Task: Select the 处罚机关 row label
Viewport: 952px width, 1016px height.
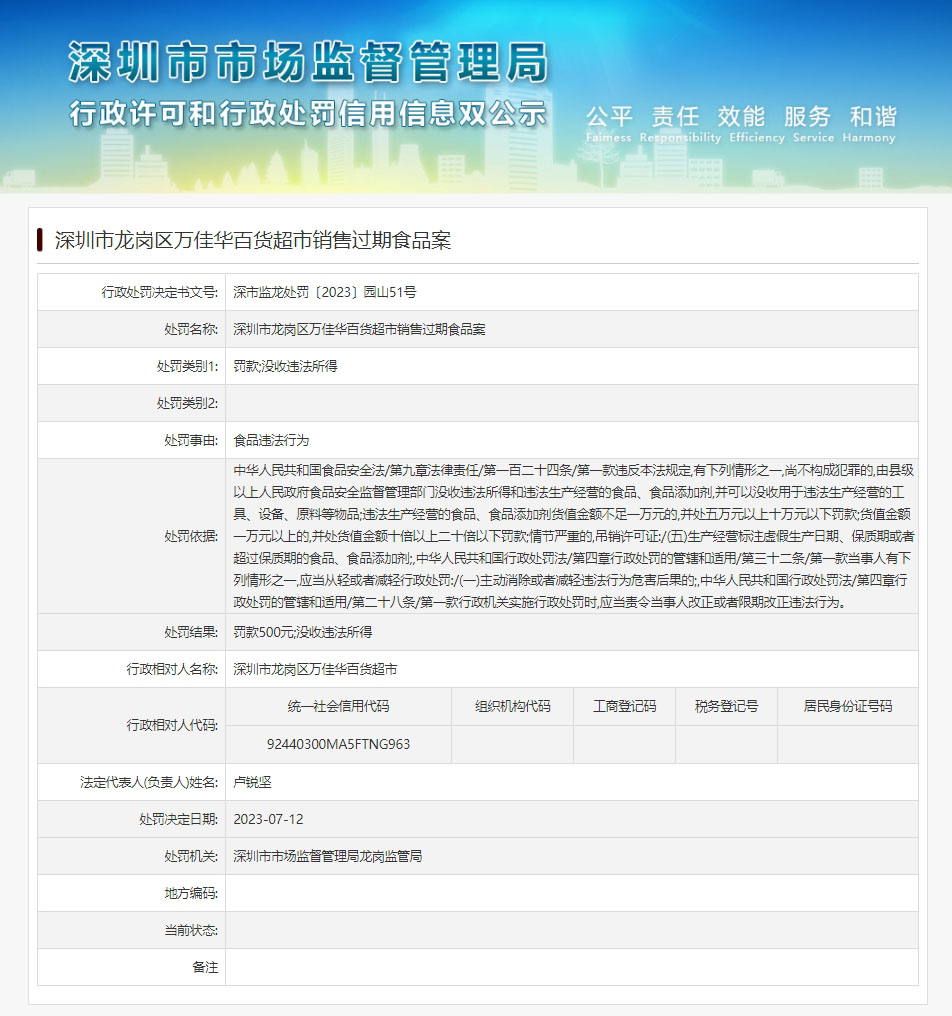Action: tap(191, 857)
